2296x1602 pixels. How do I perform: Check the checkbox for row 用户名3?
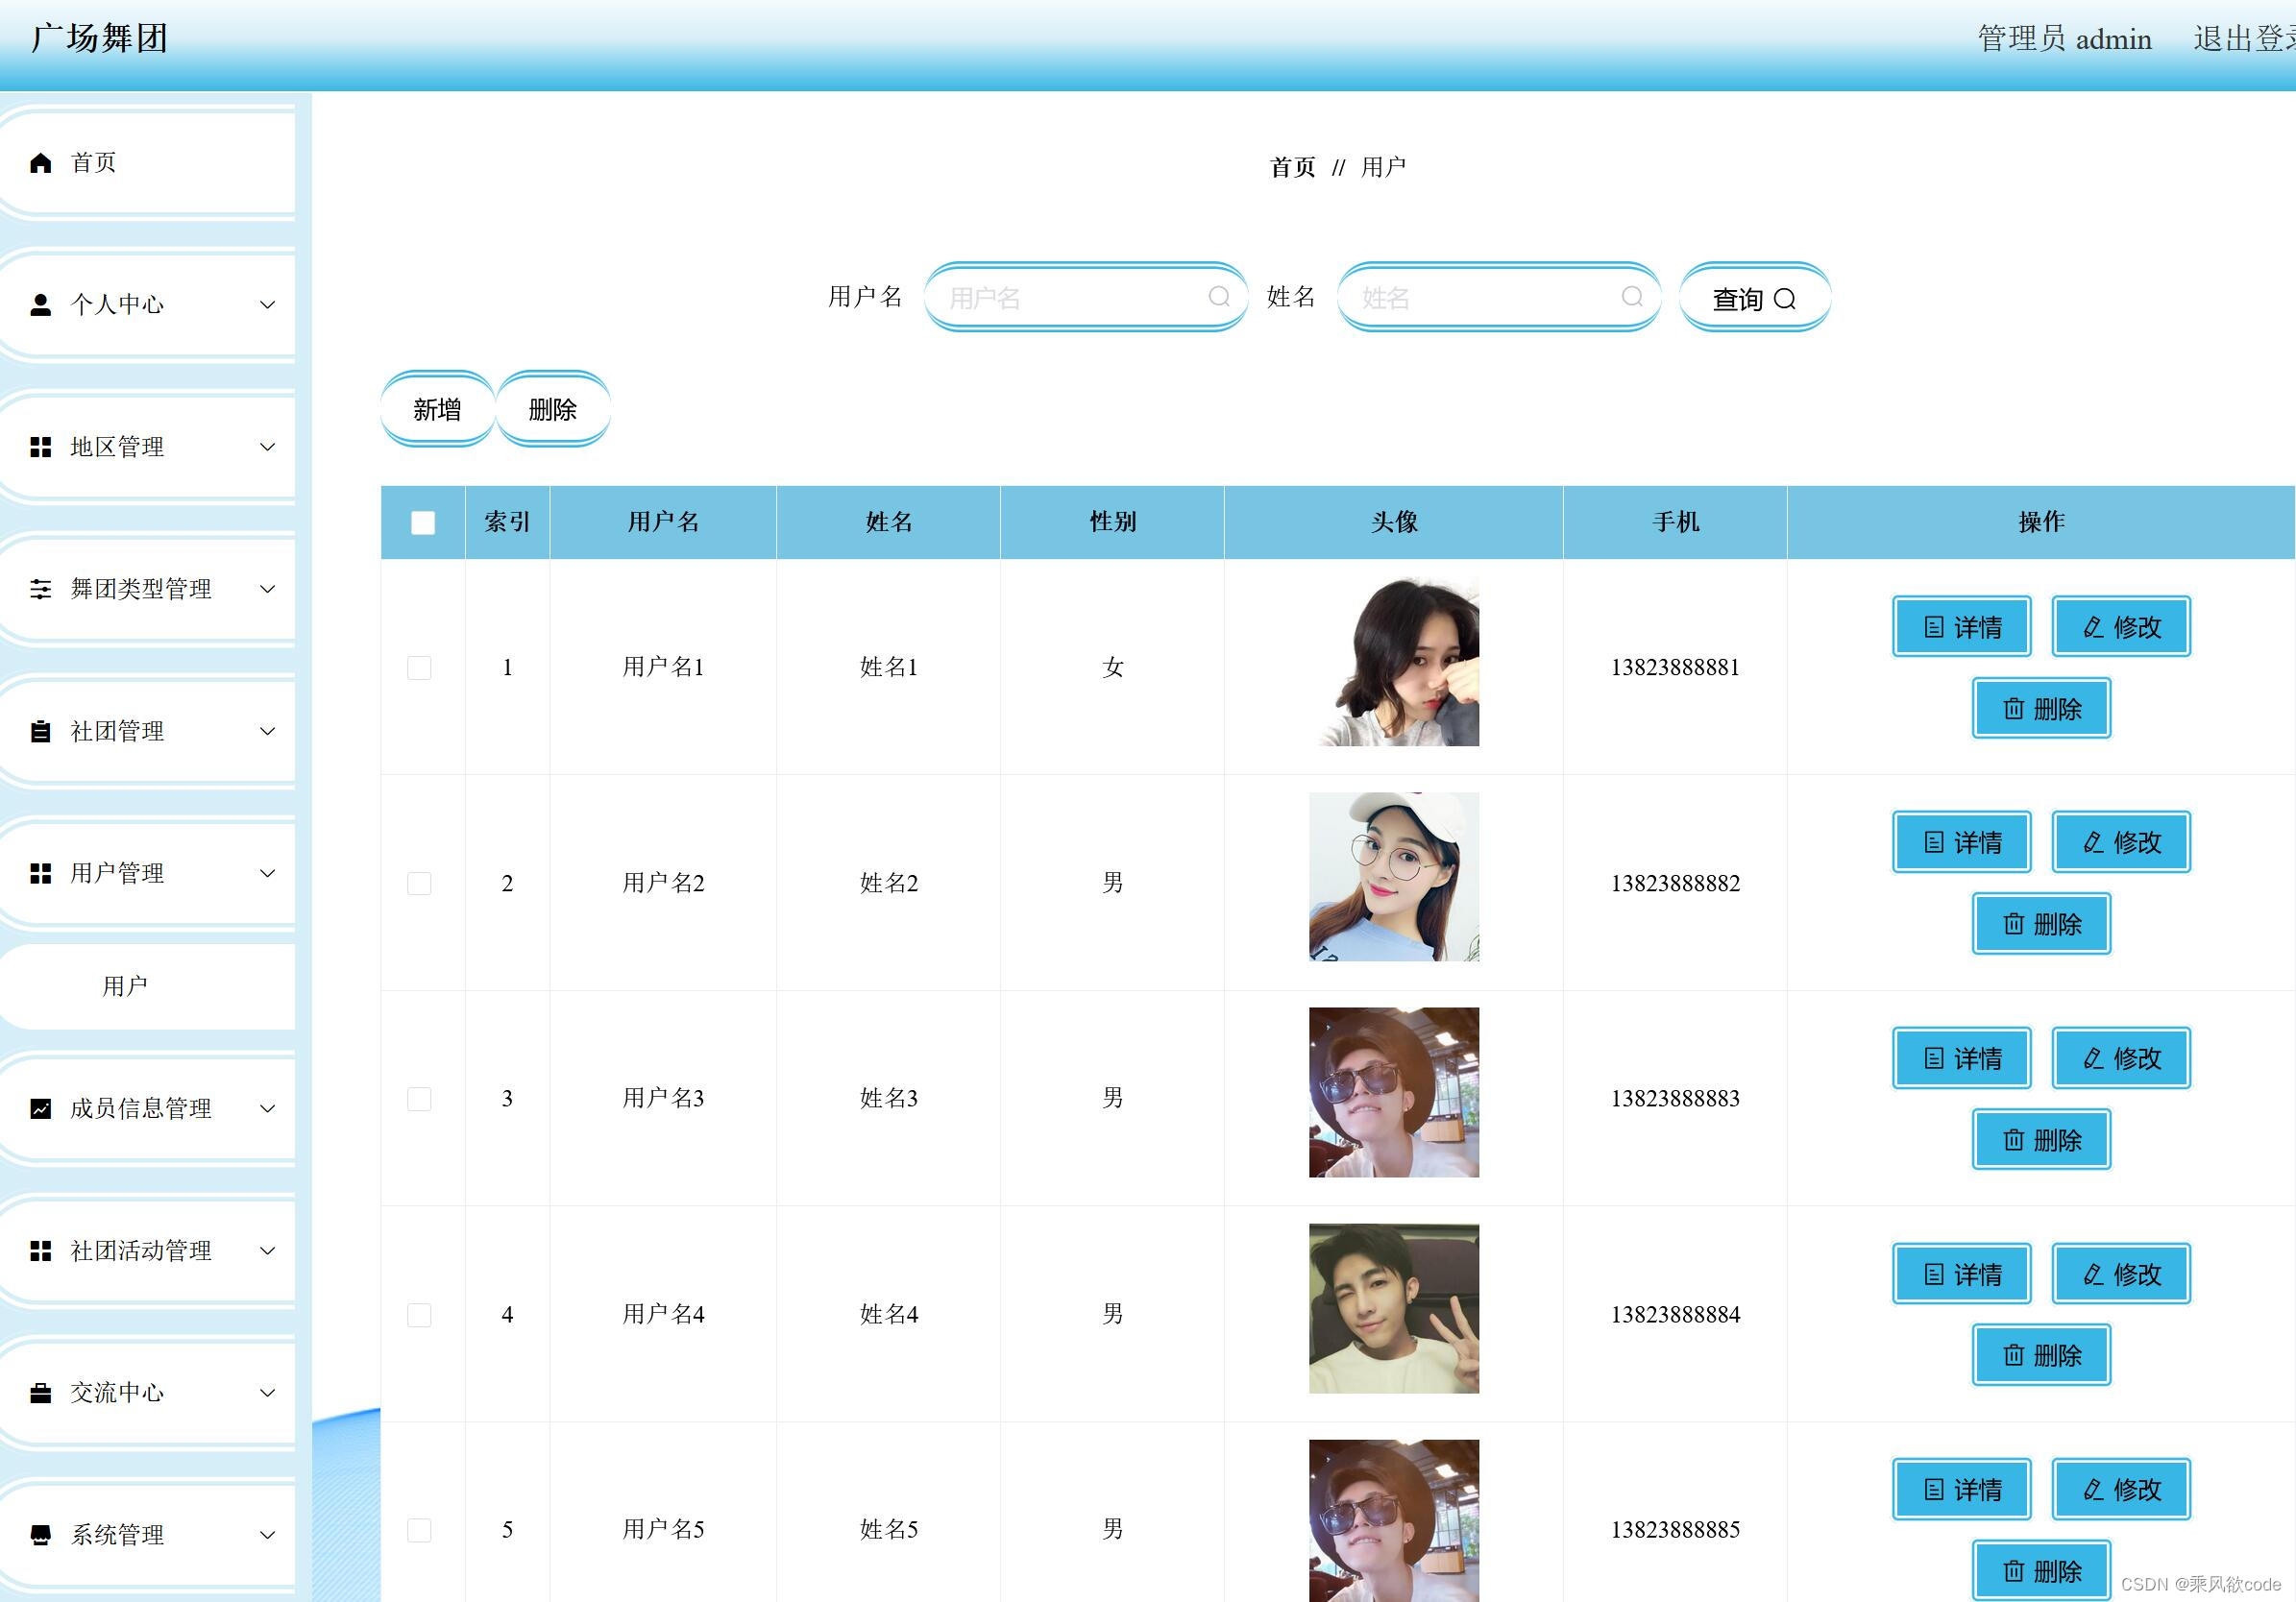pos(420,1099)
